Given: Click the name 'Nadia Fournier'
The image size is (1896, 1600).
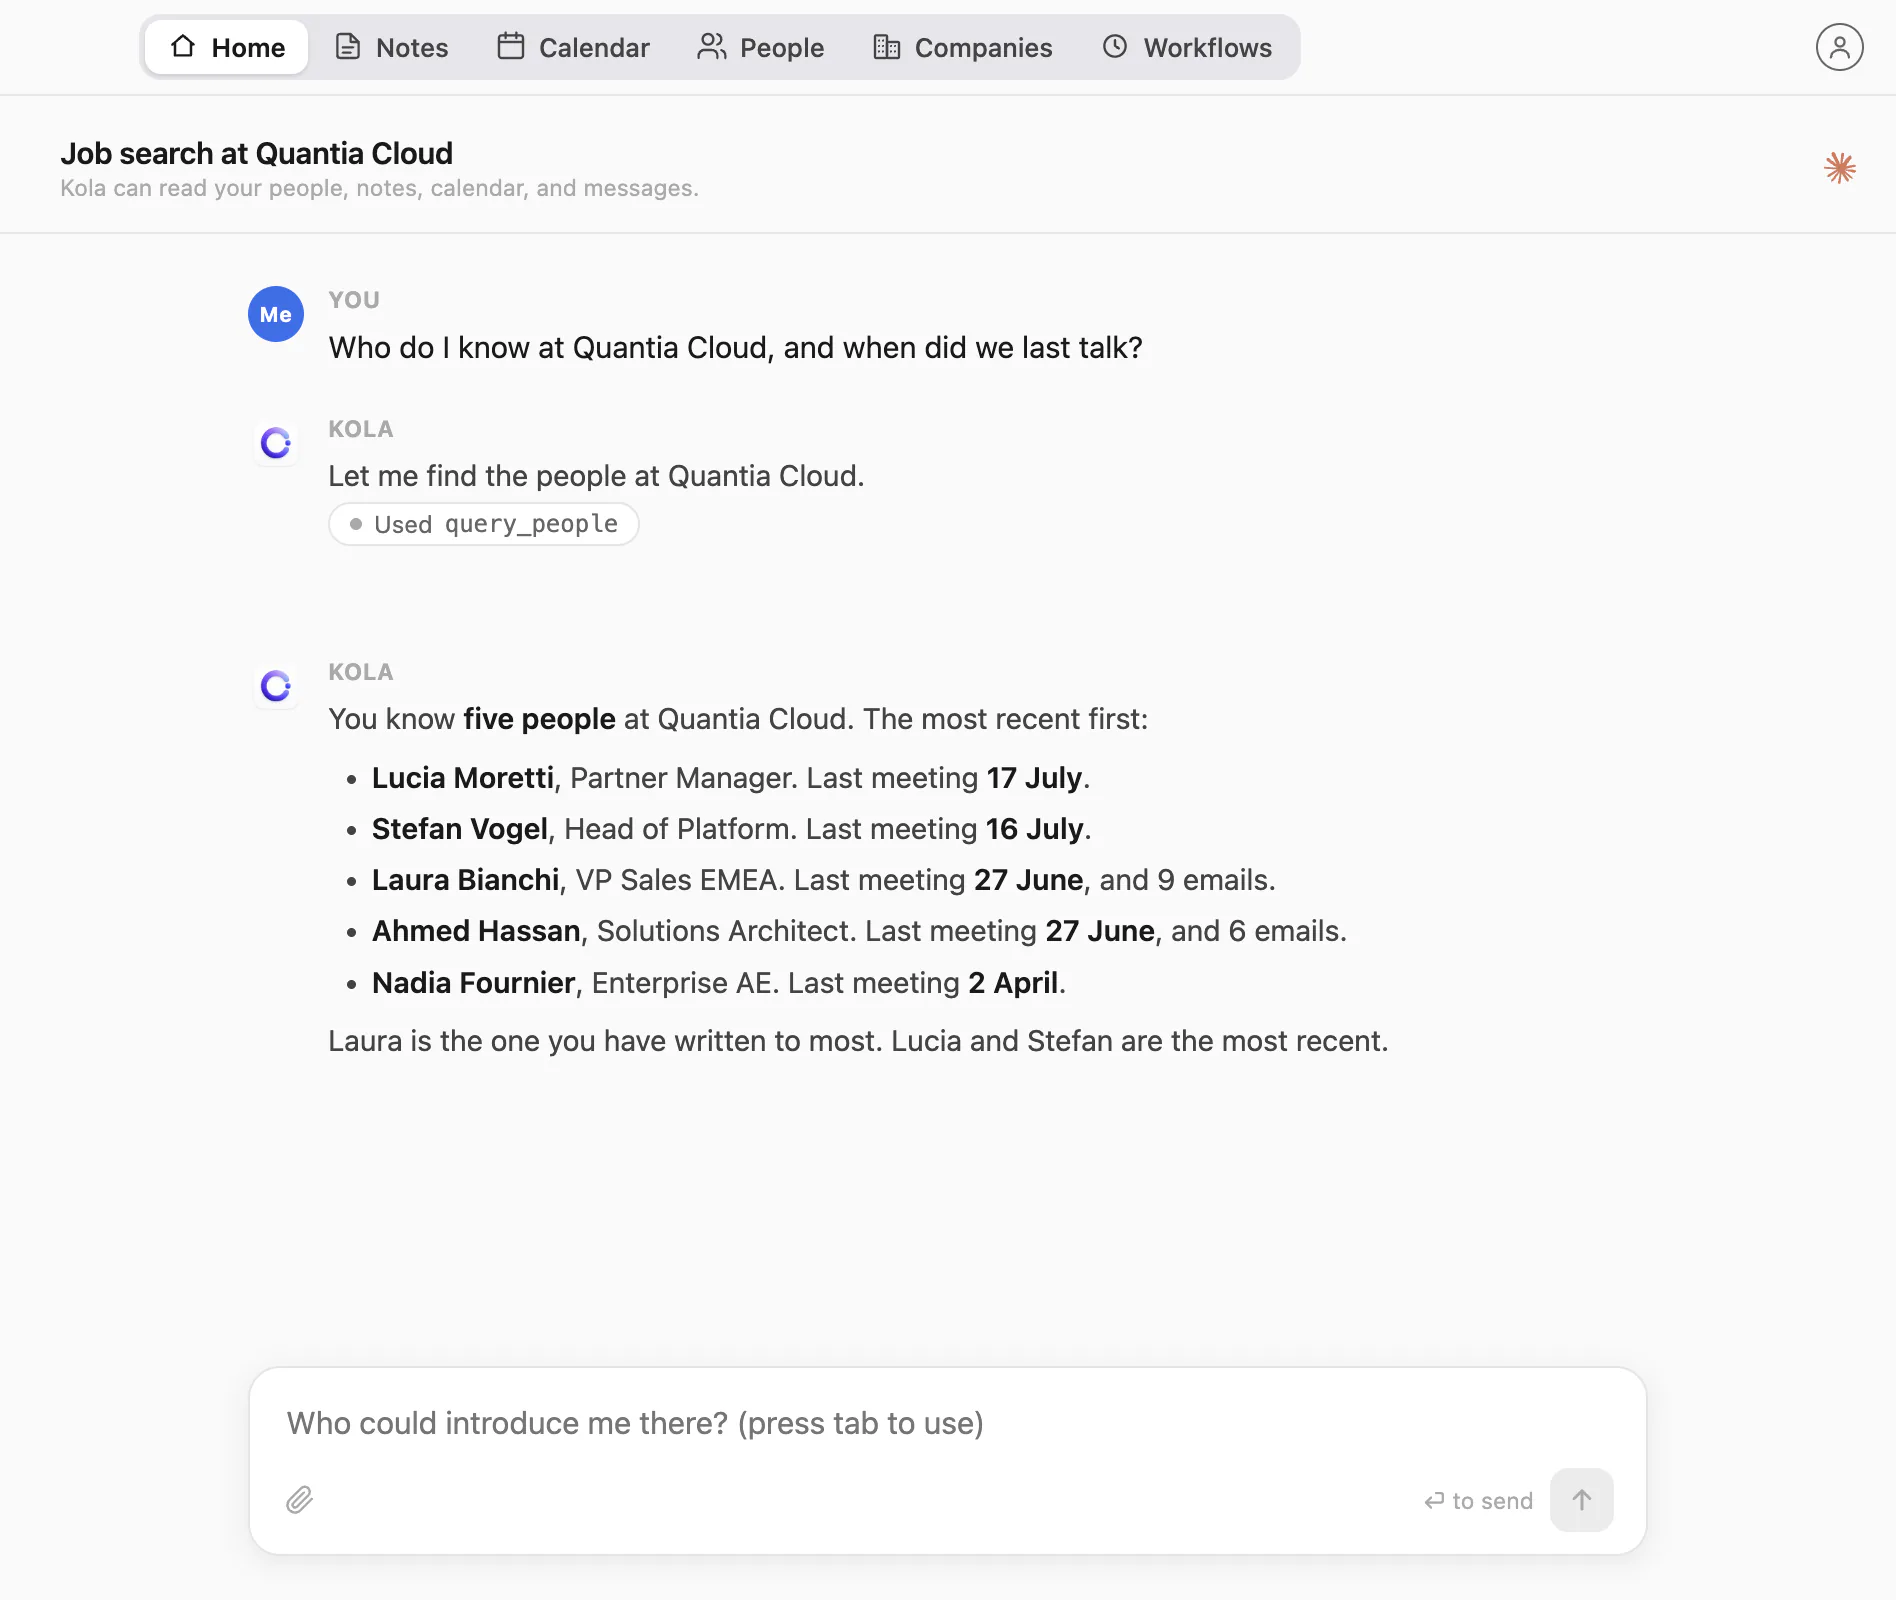Looking at the screenshot, I should point(474,983).
